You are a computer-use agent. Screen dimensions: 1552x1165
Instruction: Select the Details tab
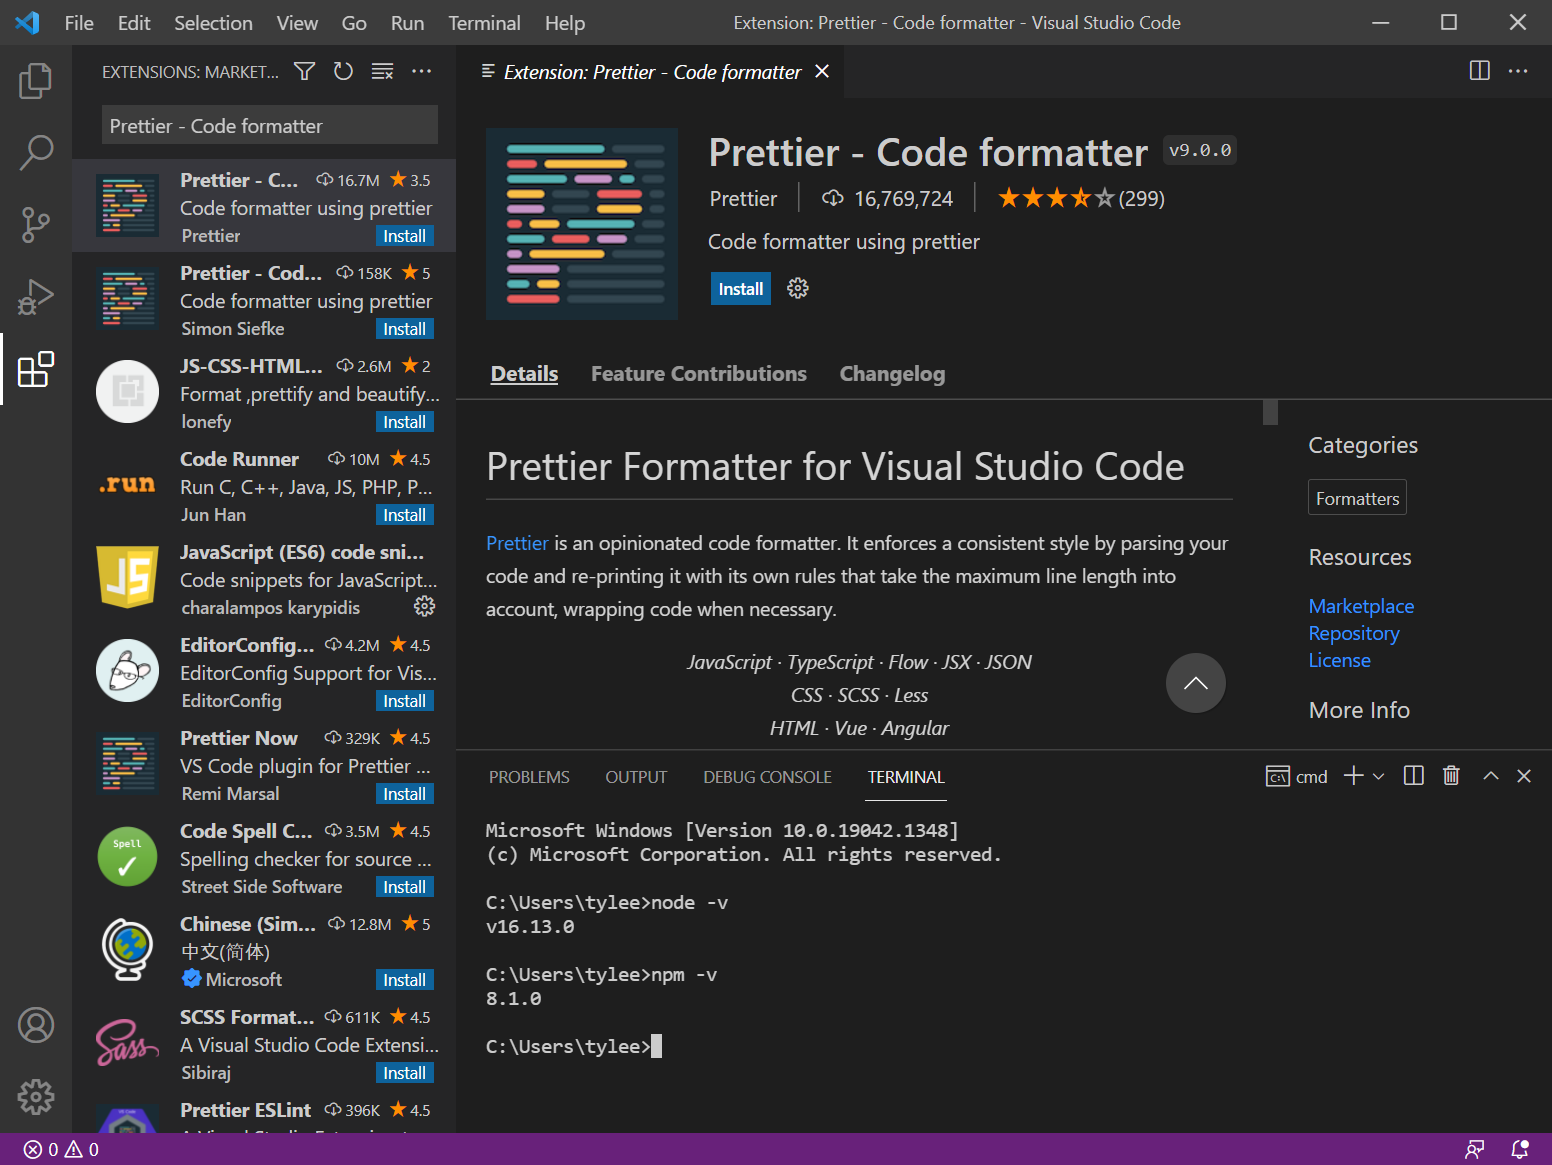pos(524,373)
